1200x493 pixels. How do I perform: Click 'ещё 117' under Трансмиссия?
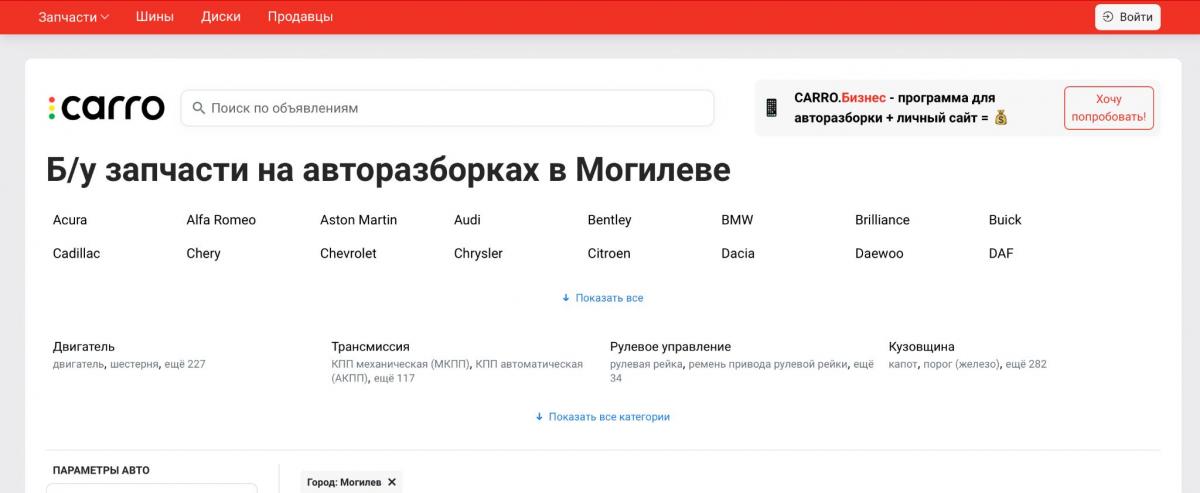point(395,379)
